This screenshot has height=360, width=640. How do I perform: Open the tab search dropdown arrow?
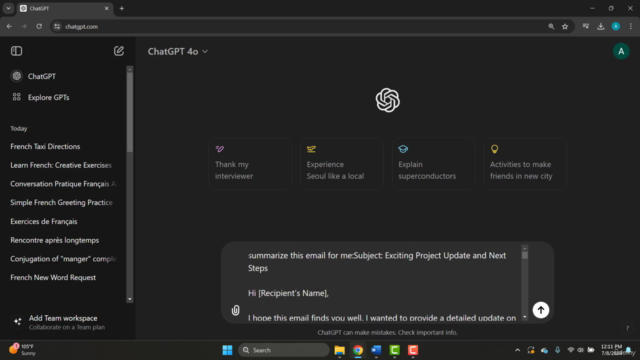click(x=8, y=8)
